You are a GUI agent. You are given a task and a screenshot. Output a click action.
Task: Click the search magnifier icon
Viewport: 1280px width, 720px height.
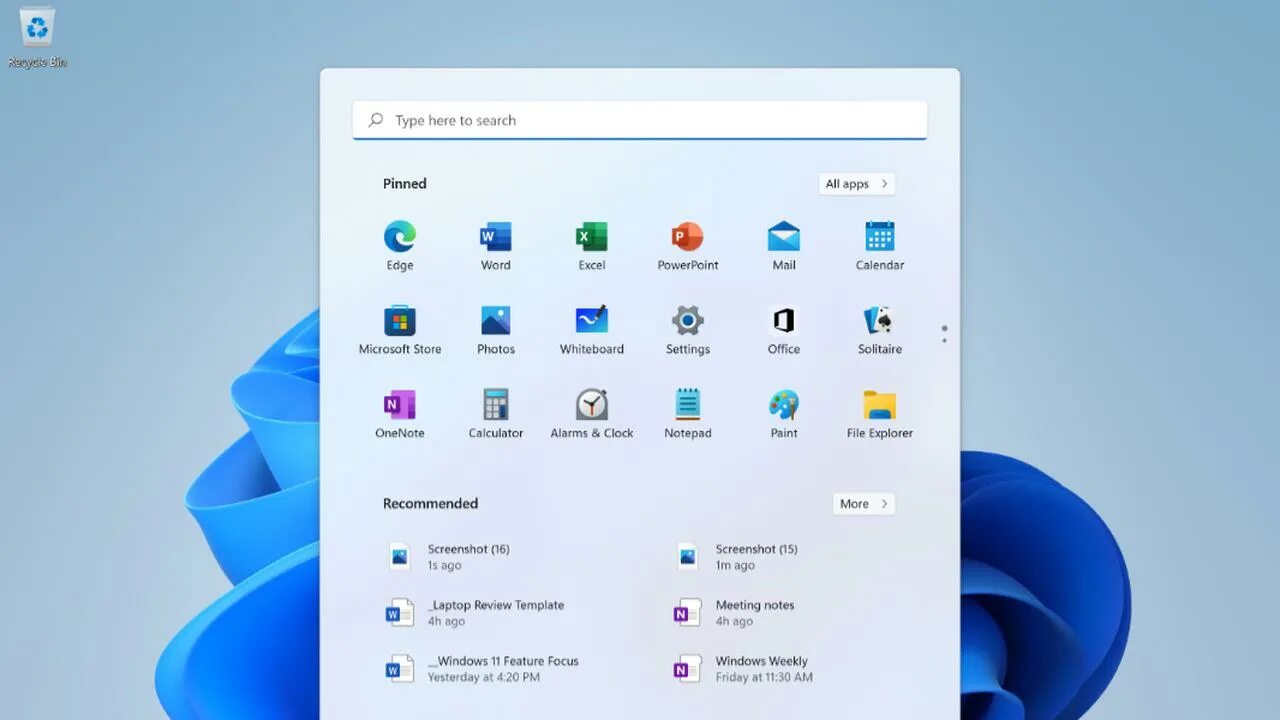tap(376, 120)
